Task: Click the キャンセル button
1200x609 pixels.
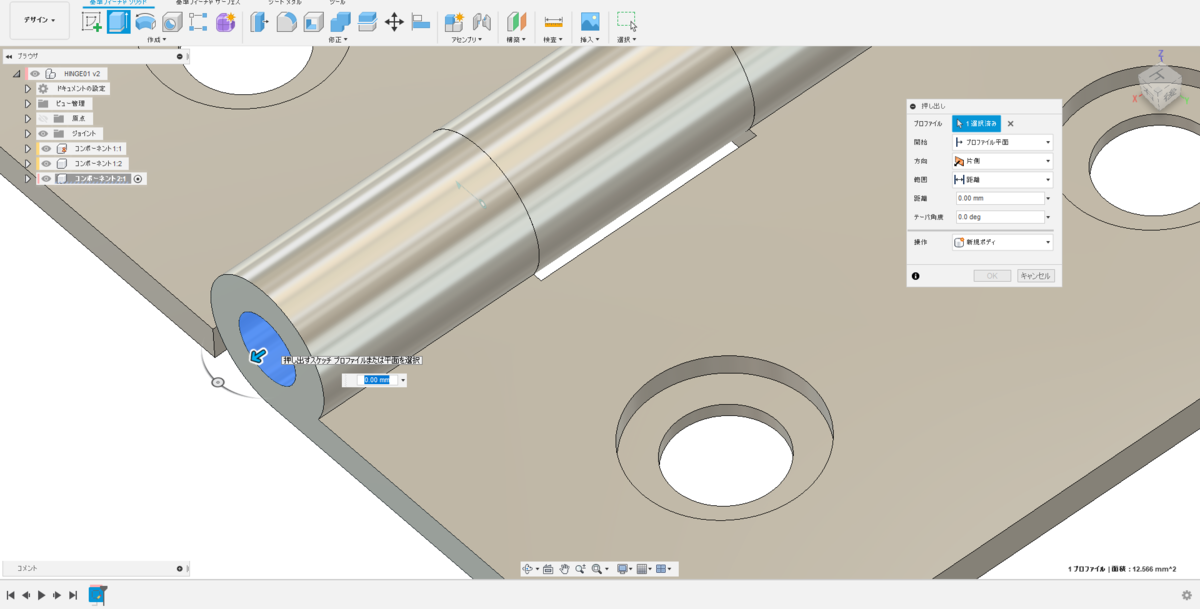Action: (1036, 276)
